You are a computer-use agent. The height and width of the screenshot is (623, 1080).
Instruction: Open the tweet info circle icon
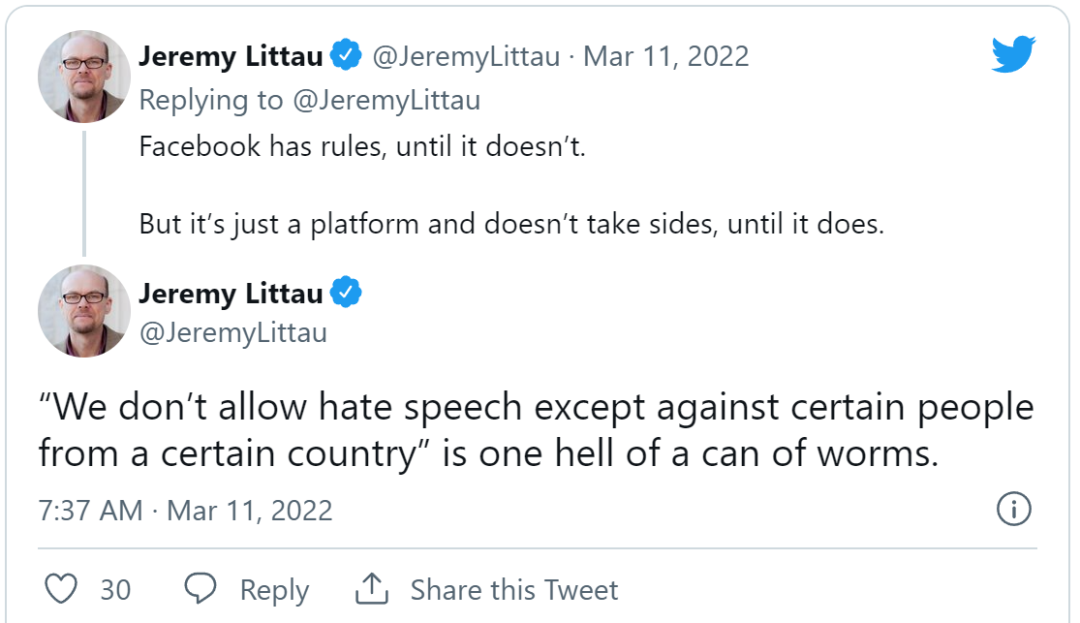(1014, 510)
